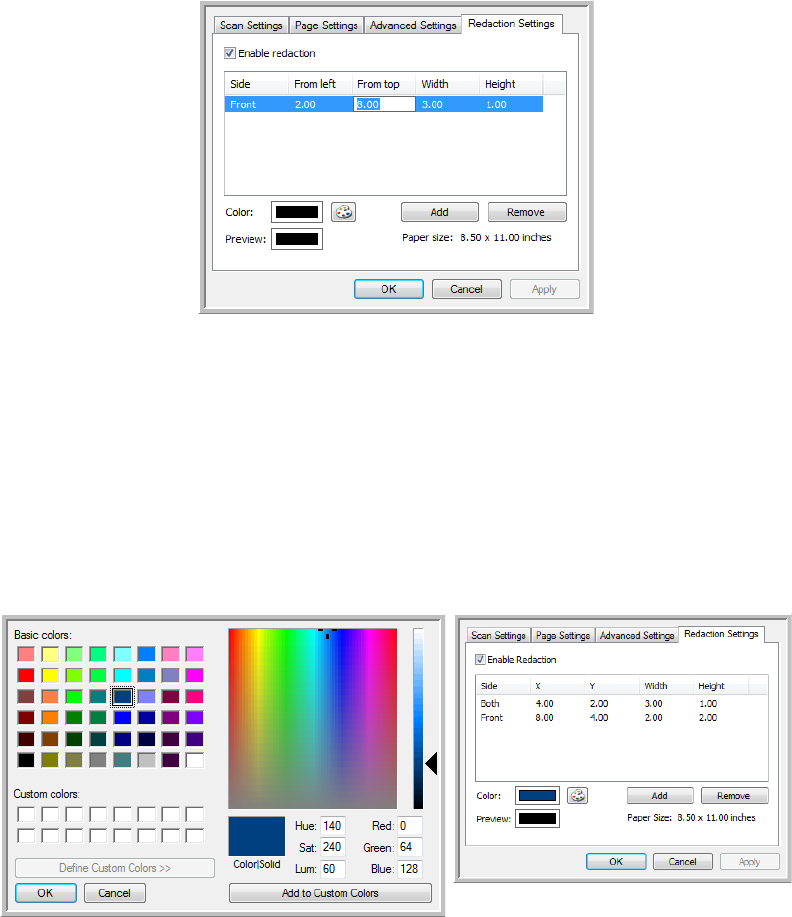Click Cancel in top redaction dialog
This screenshot has width=792, height=917.
(466, 289)
